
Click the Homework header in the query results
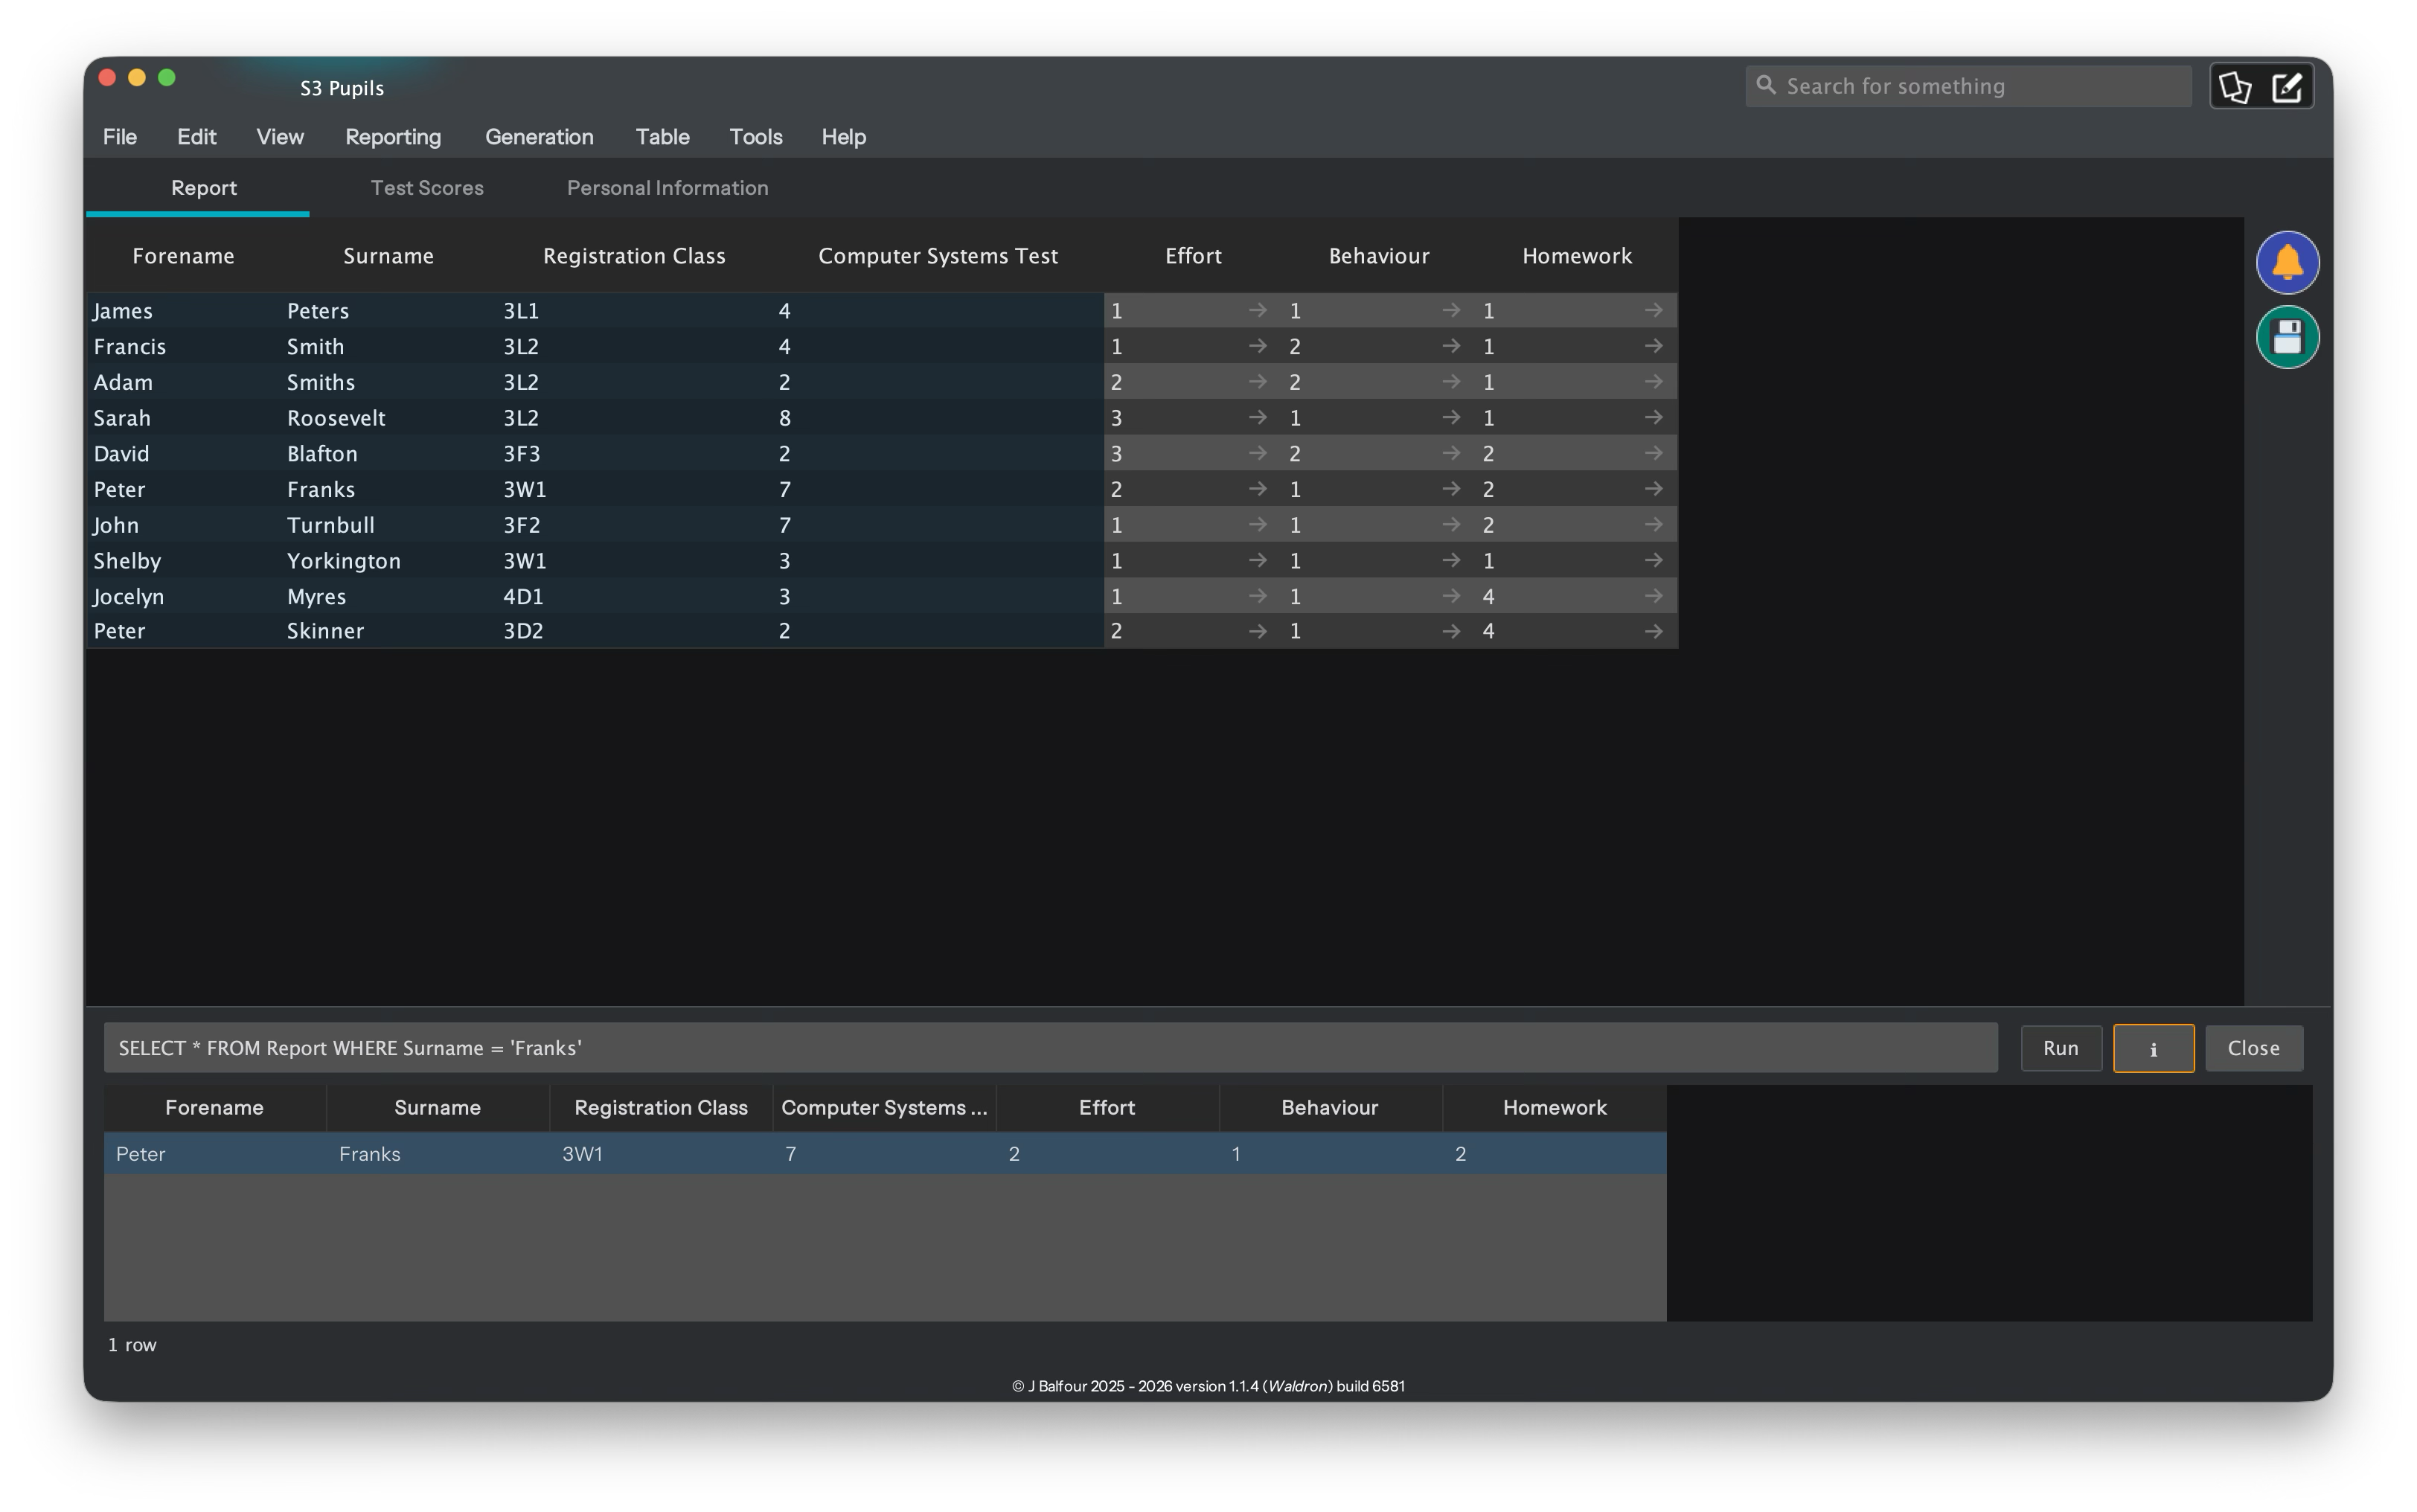coord(1554,1108)
